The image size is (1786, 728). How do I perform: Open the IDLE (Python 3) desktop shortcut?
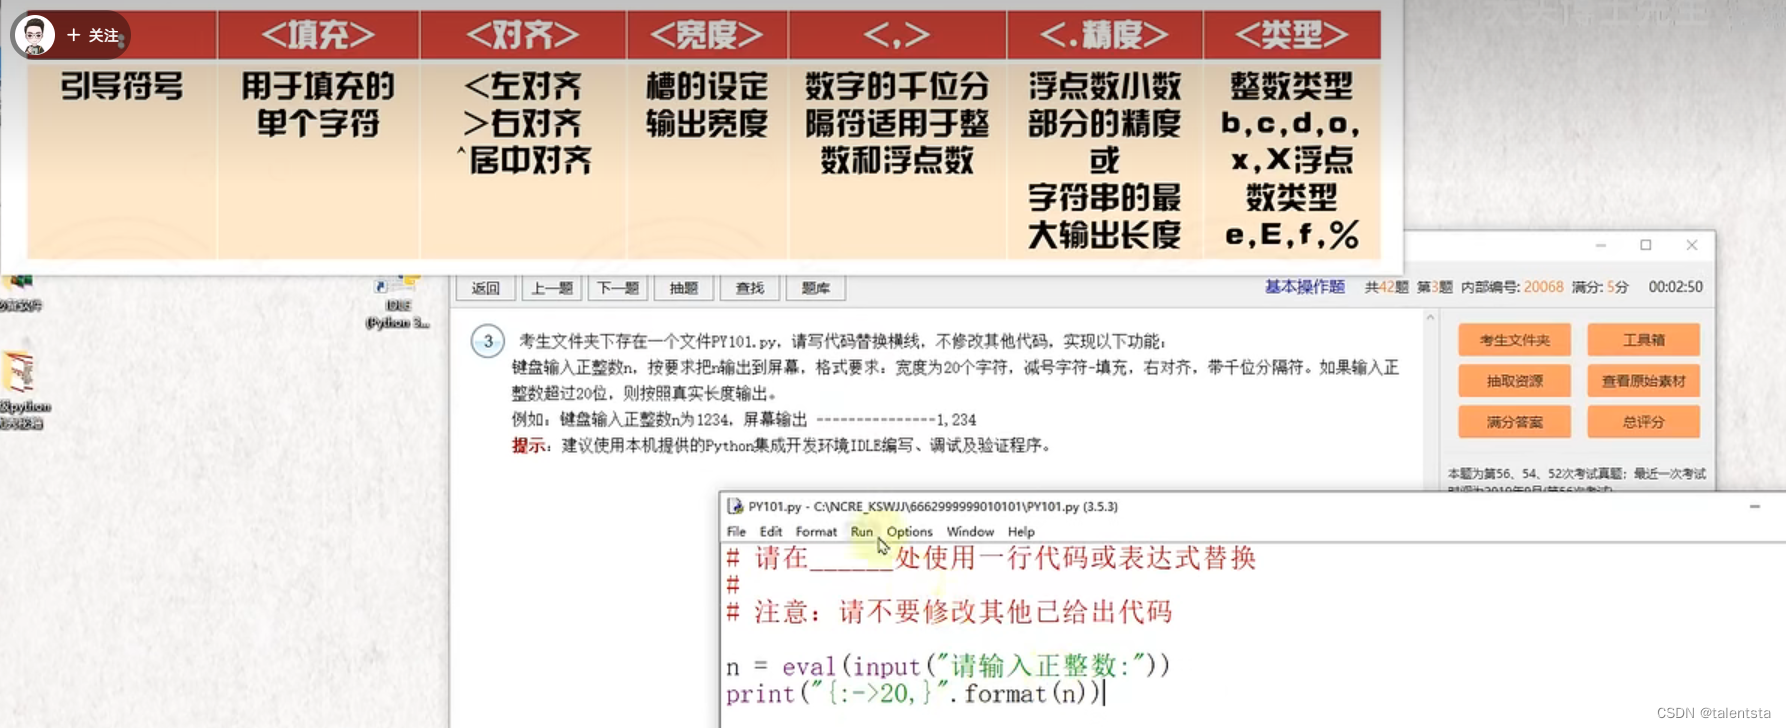(x=397, y=303)
